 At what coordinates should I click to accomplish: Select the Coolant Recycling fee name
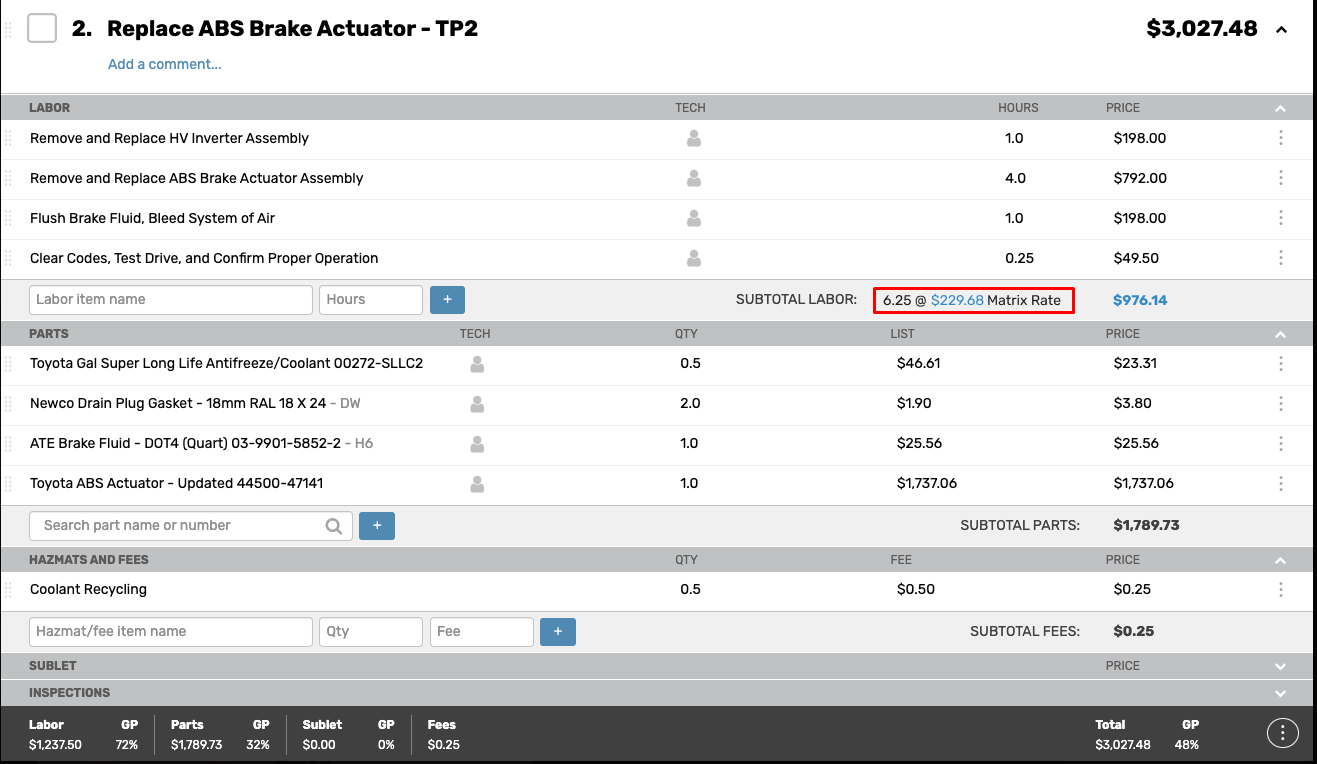click(x=88, y=589)
